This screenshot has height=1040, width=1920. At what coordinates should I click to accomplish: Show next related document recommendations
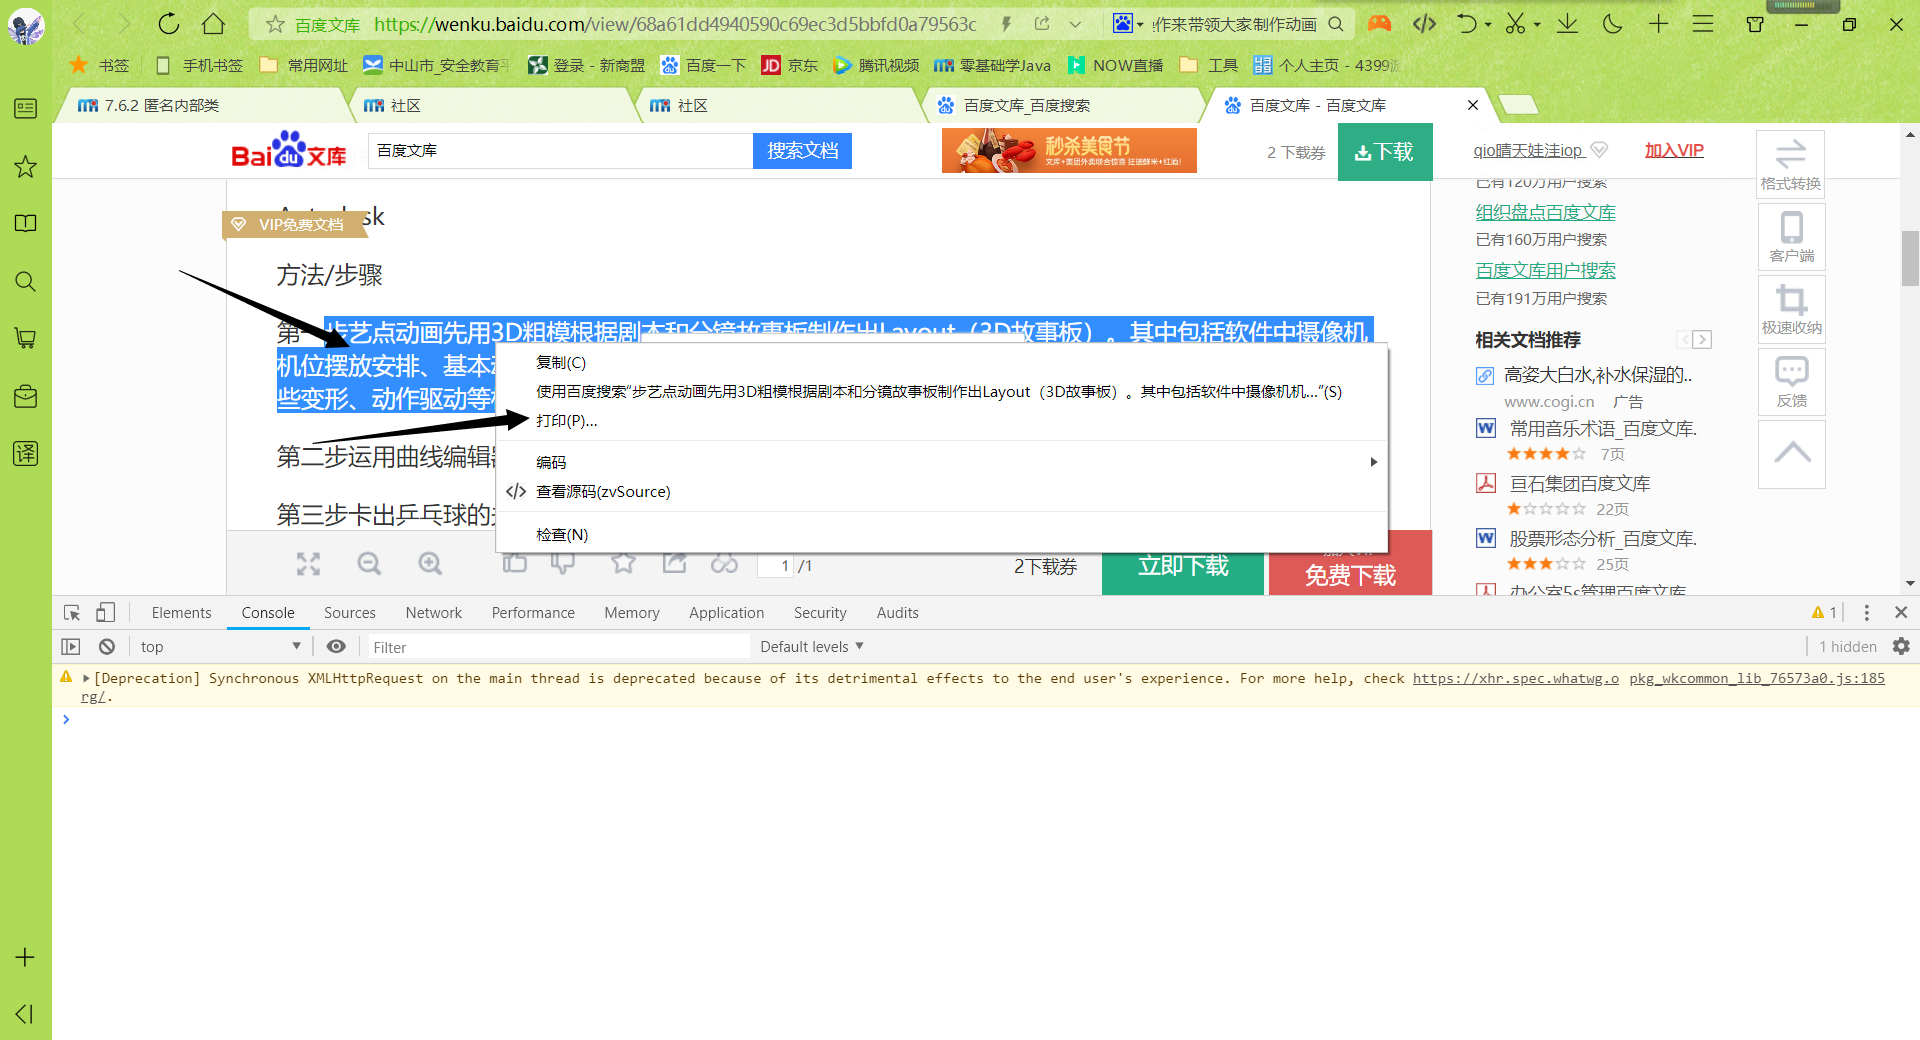1703,340
